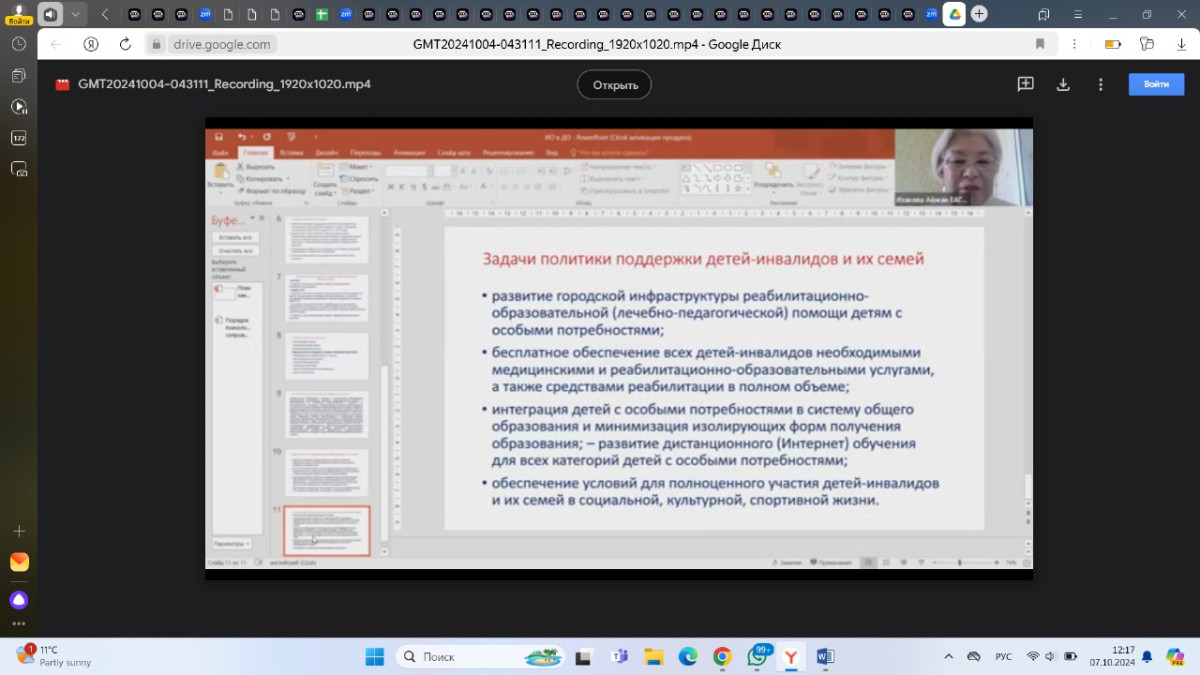Download the recording with the download icon

click(1063, 85)
